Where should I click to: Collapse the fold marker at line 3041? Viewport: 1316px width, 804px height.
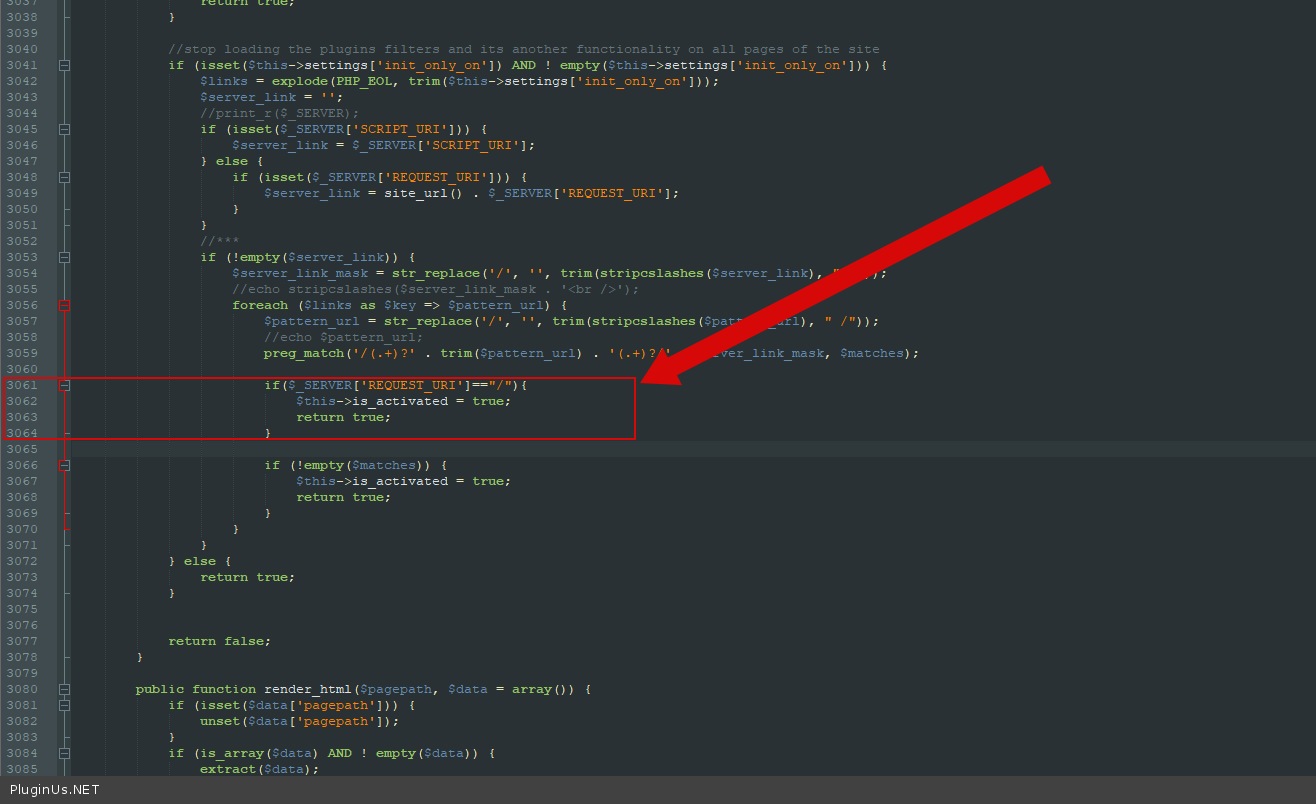65,65
